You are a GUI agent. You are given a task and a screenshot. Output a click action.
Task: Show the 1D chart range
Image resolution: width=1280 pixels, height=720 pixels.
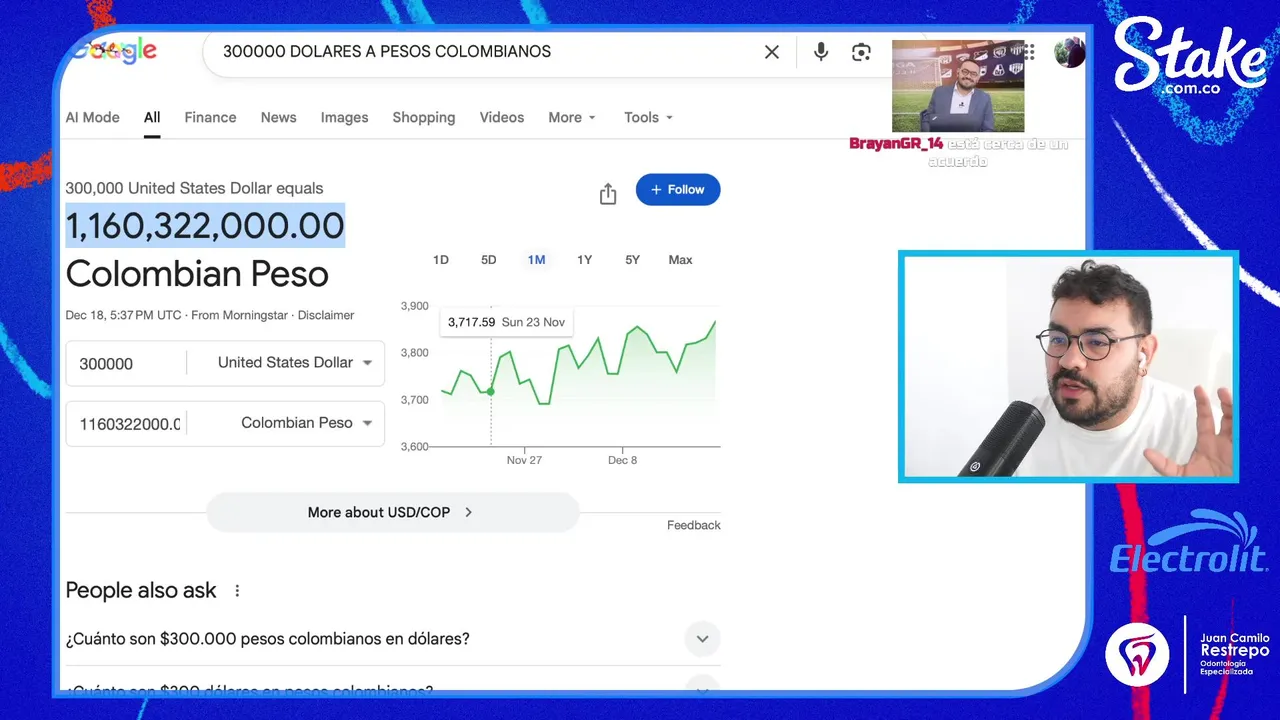(x=440, y=260)
